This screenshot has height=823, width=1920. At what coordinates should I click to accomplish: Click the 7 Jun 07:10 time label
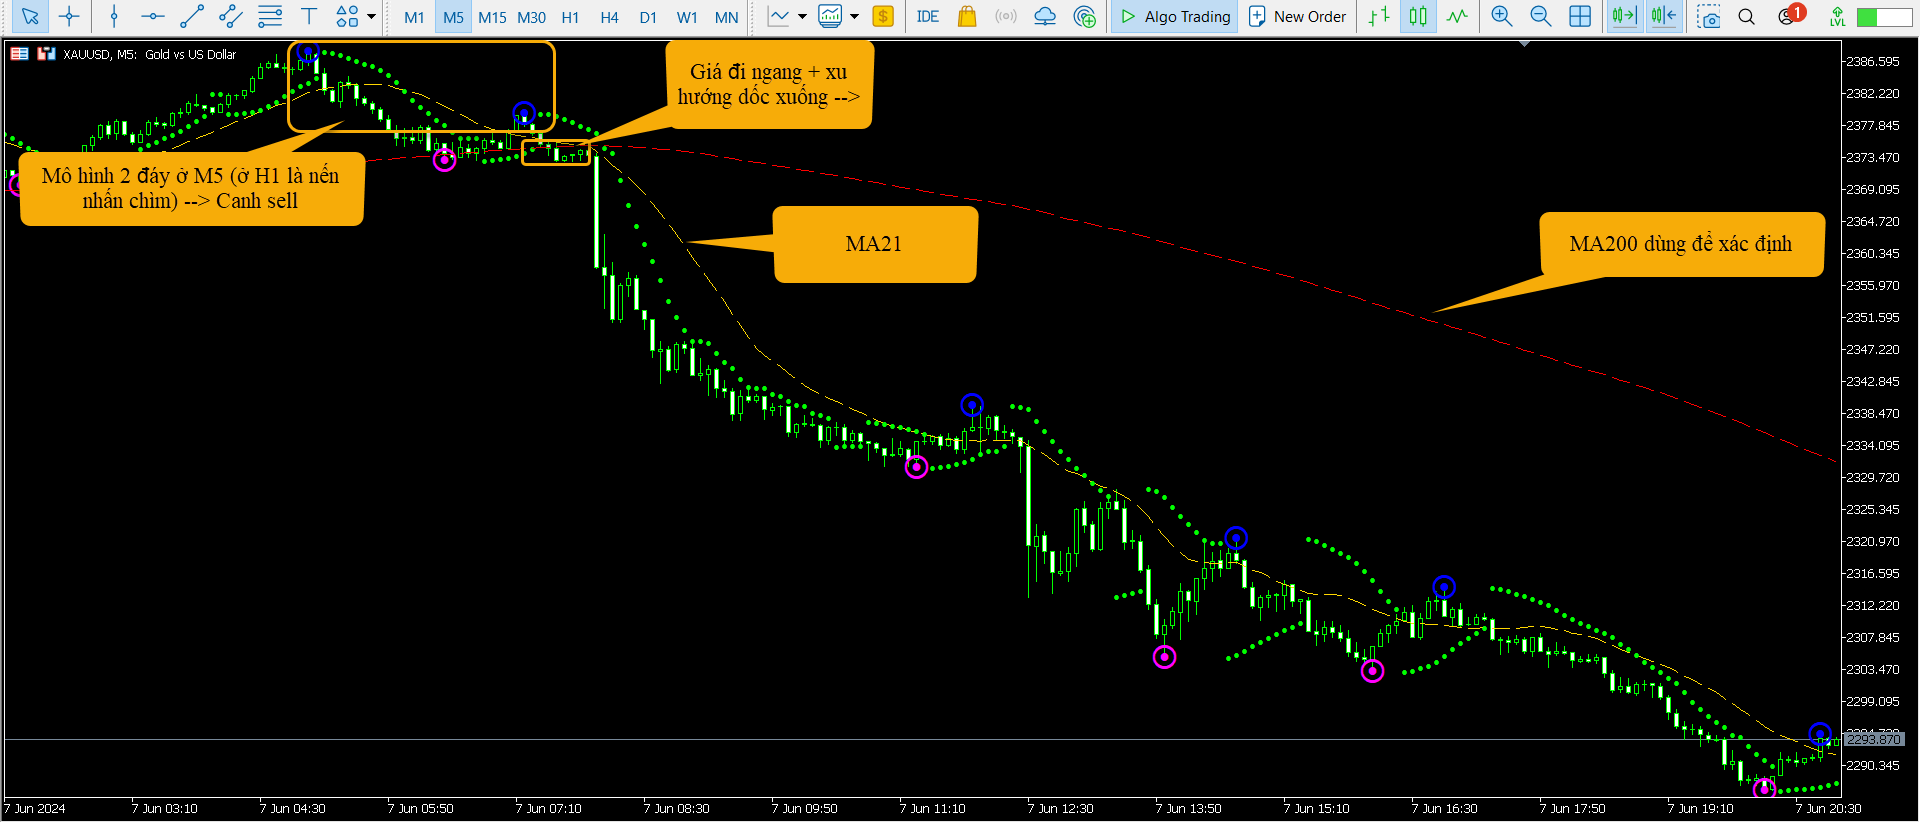(549, 808)
